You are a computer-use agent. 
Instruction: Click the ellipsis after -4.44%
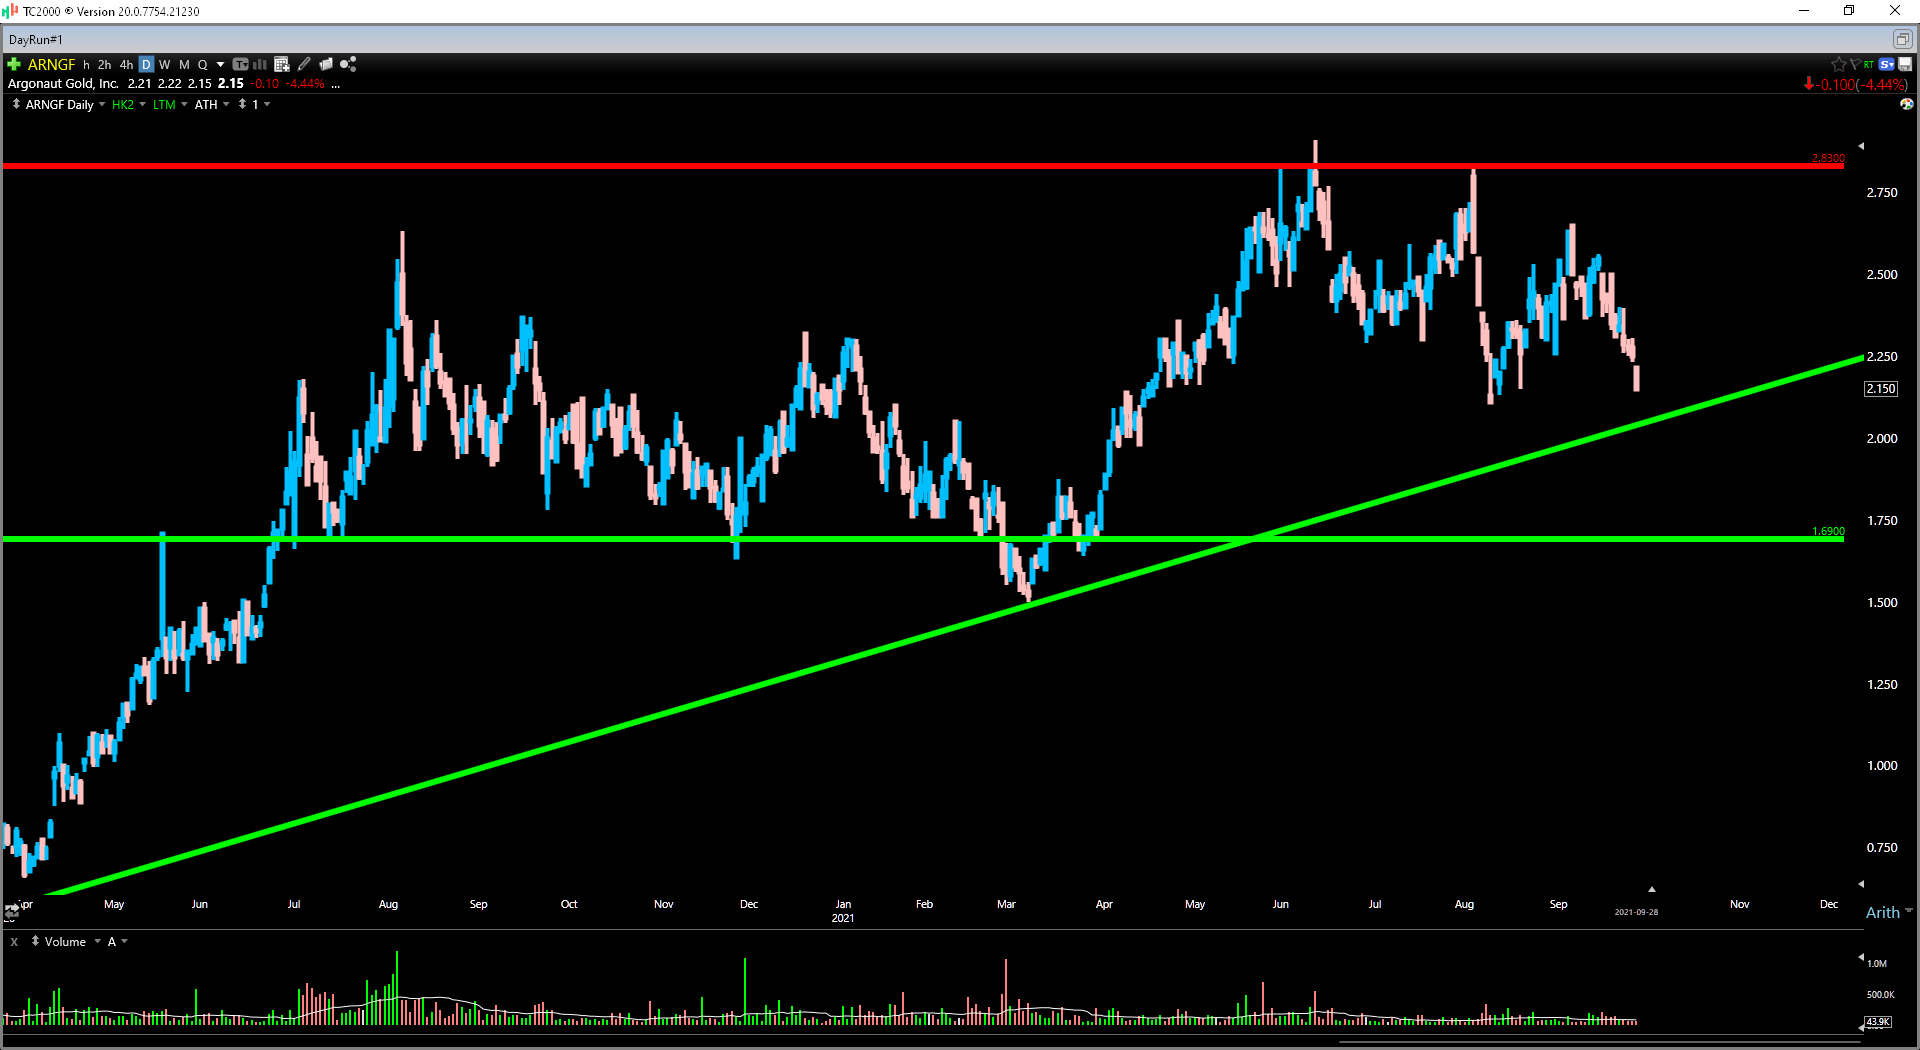[336, 85]
